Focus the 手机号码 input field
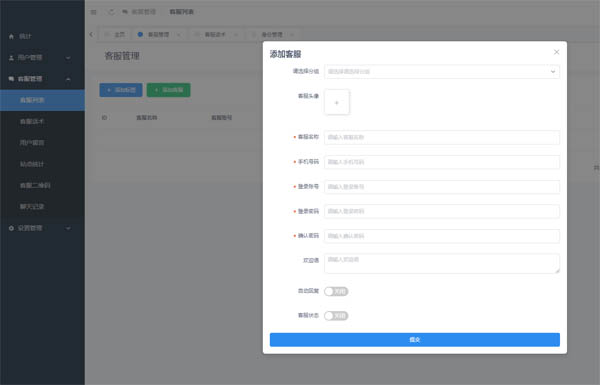The height and width of the screenshot is (385, 600). tap(442, 162)
